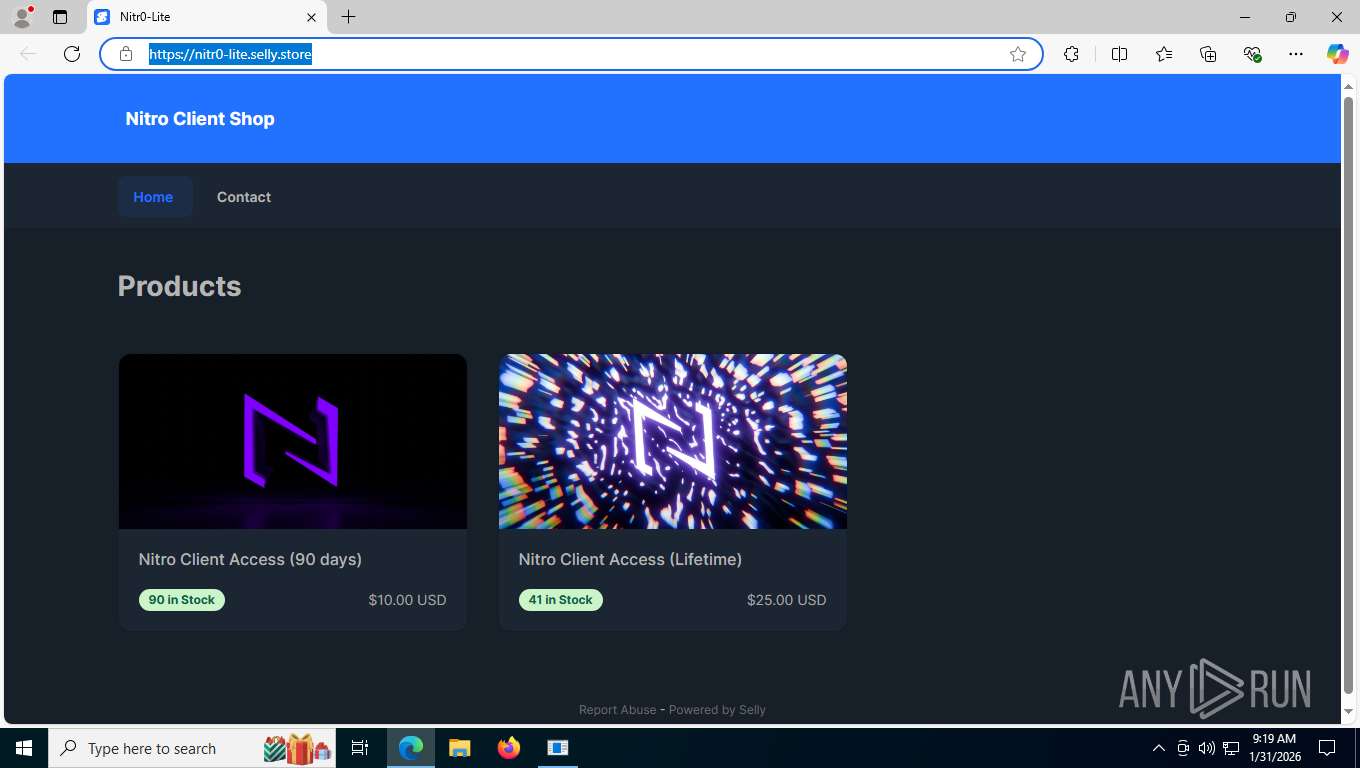Open a new tab with plus button
The width and height of the screenshot is (1360, 768).
(x=348, y=17)
